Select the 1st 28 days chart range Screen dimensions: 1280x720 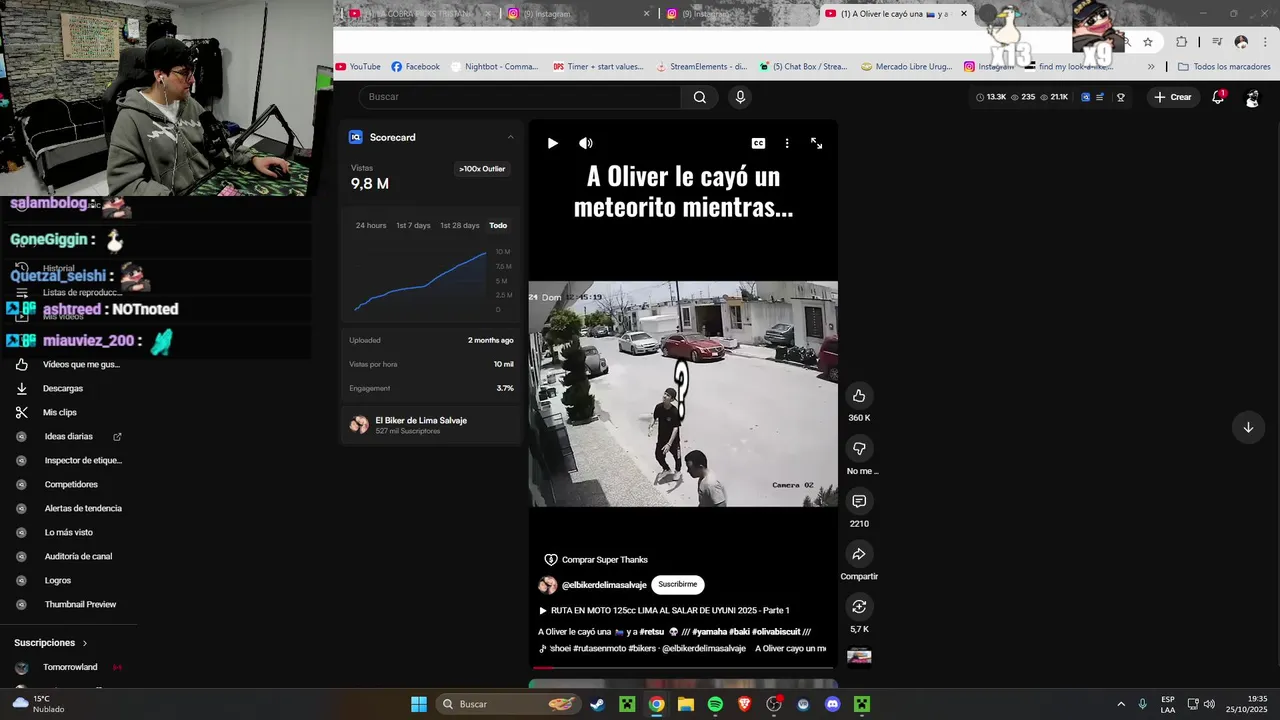(x=460, y=225)
